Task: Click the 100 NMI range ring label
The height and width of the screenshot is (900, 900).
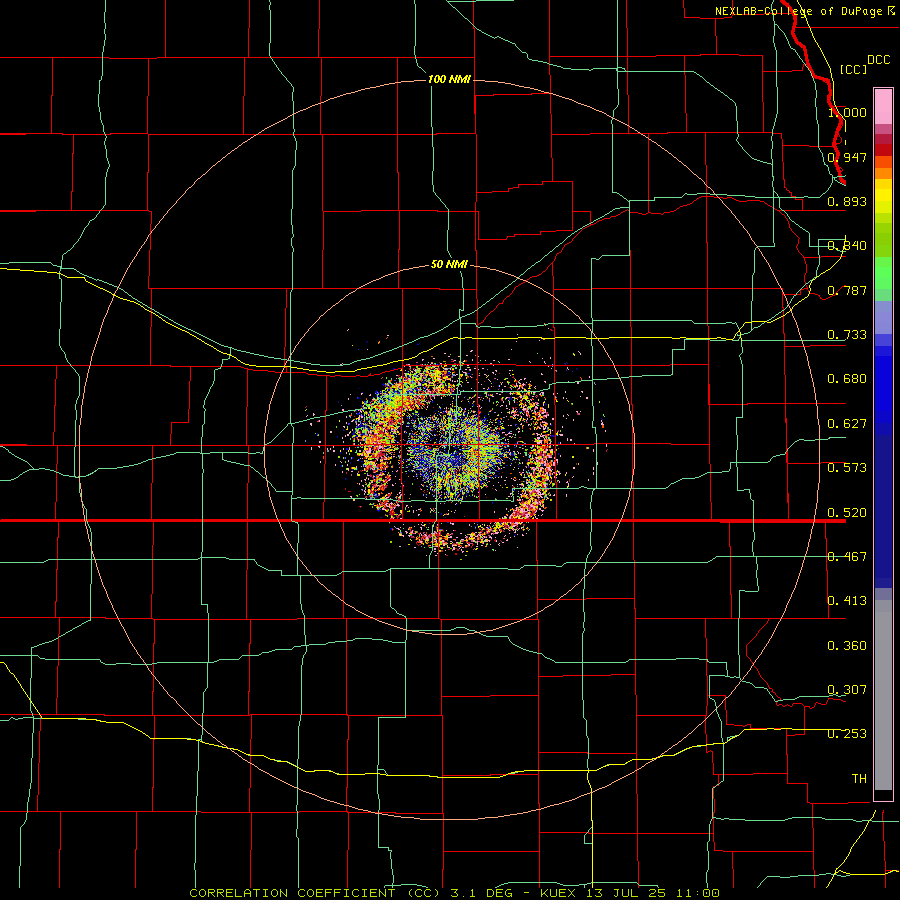Action: click(449, 79)
